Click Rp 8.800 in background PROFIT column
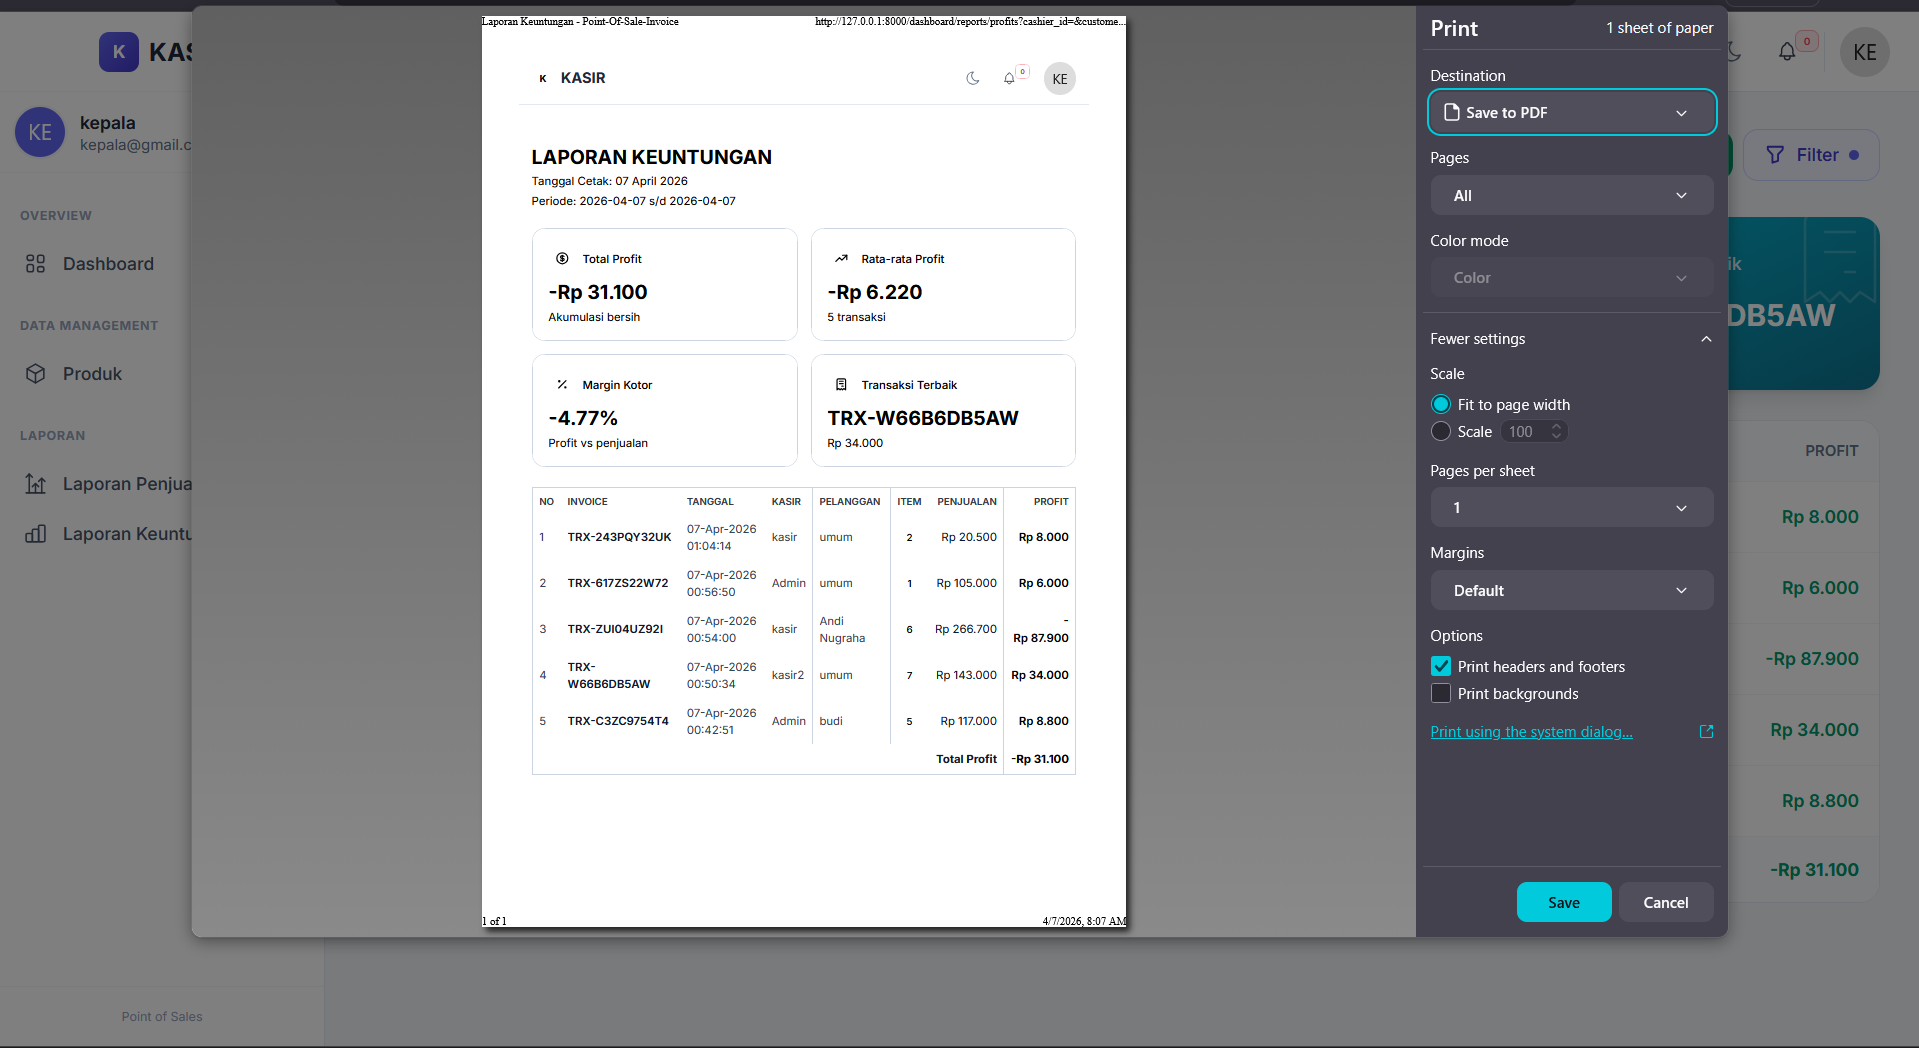Image resolution: width=1919 pixels, height=1048 pixels. coord(1820,801)
